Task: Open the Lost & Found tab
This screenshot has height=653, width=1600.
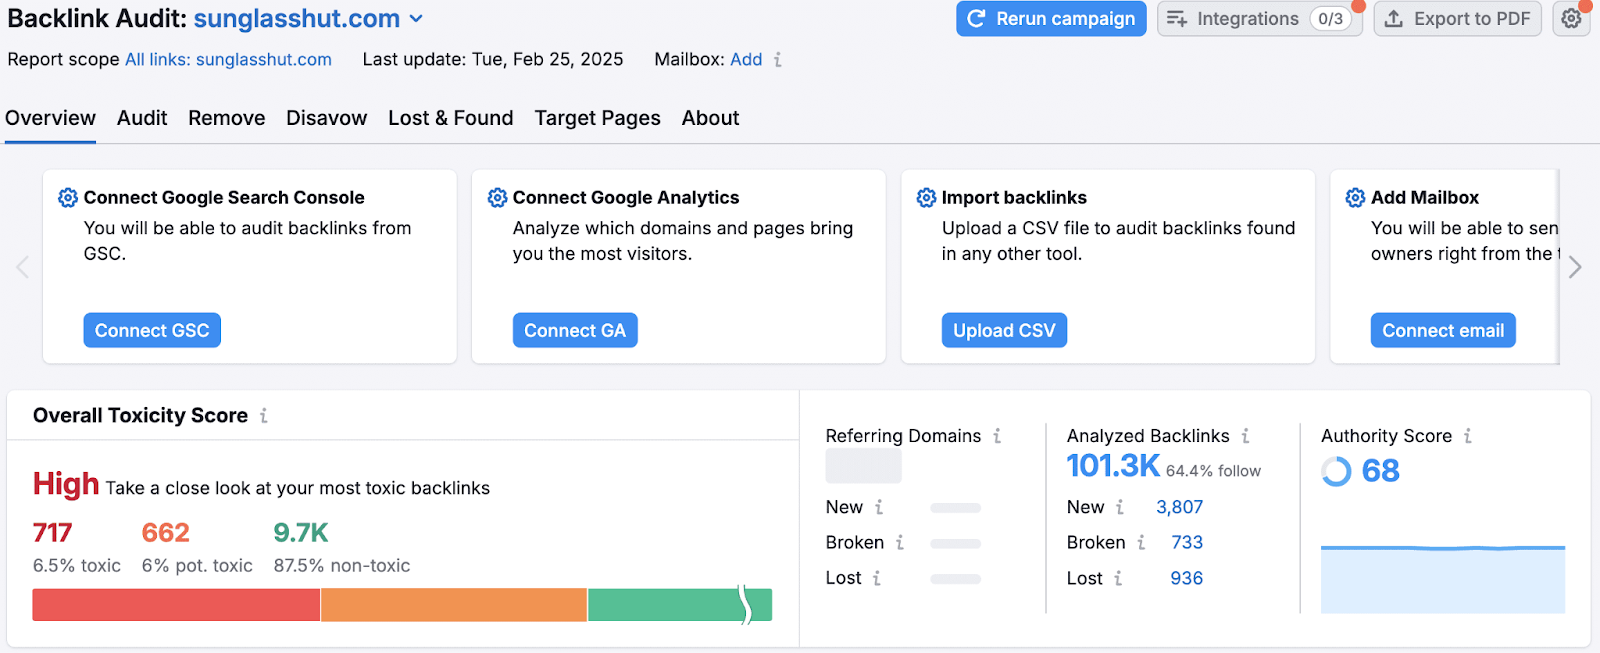Action: tap(450, 118)
